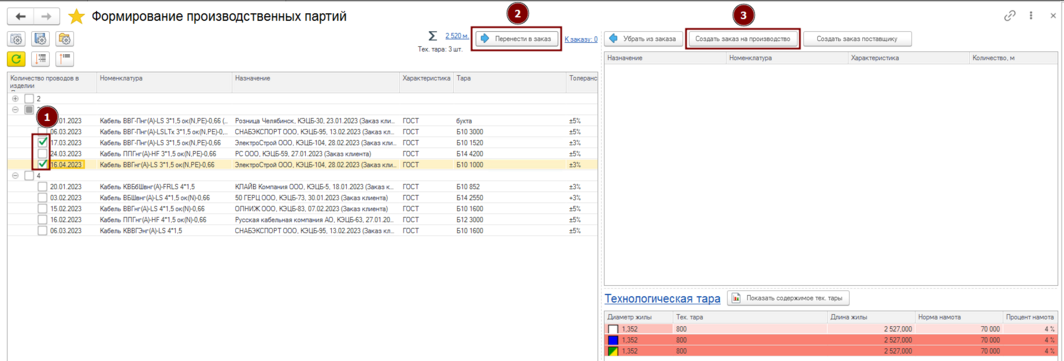The image size is (1064, 361).
Task: Open the Технологическая тара link
Action: 662,298
